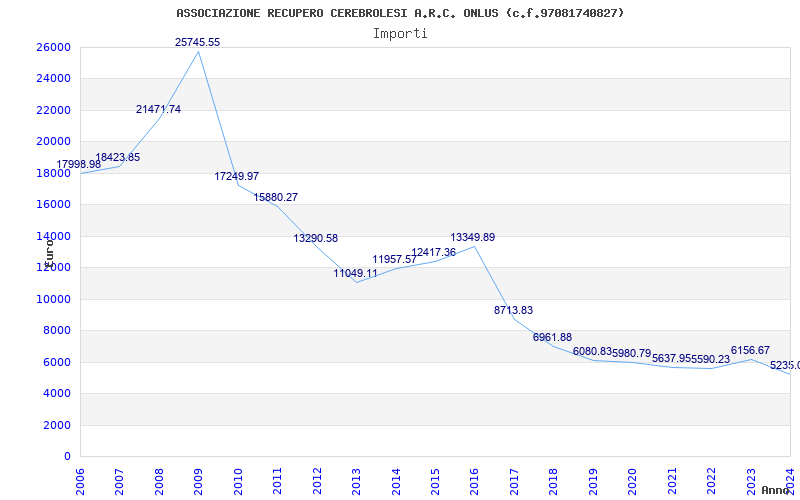Select data label 13349.89
Image resolution: width=800 pixels, height=500 pixels.
pos(472,237)
